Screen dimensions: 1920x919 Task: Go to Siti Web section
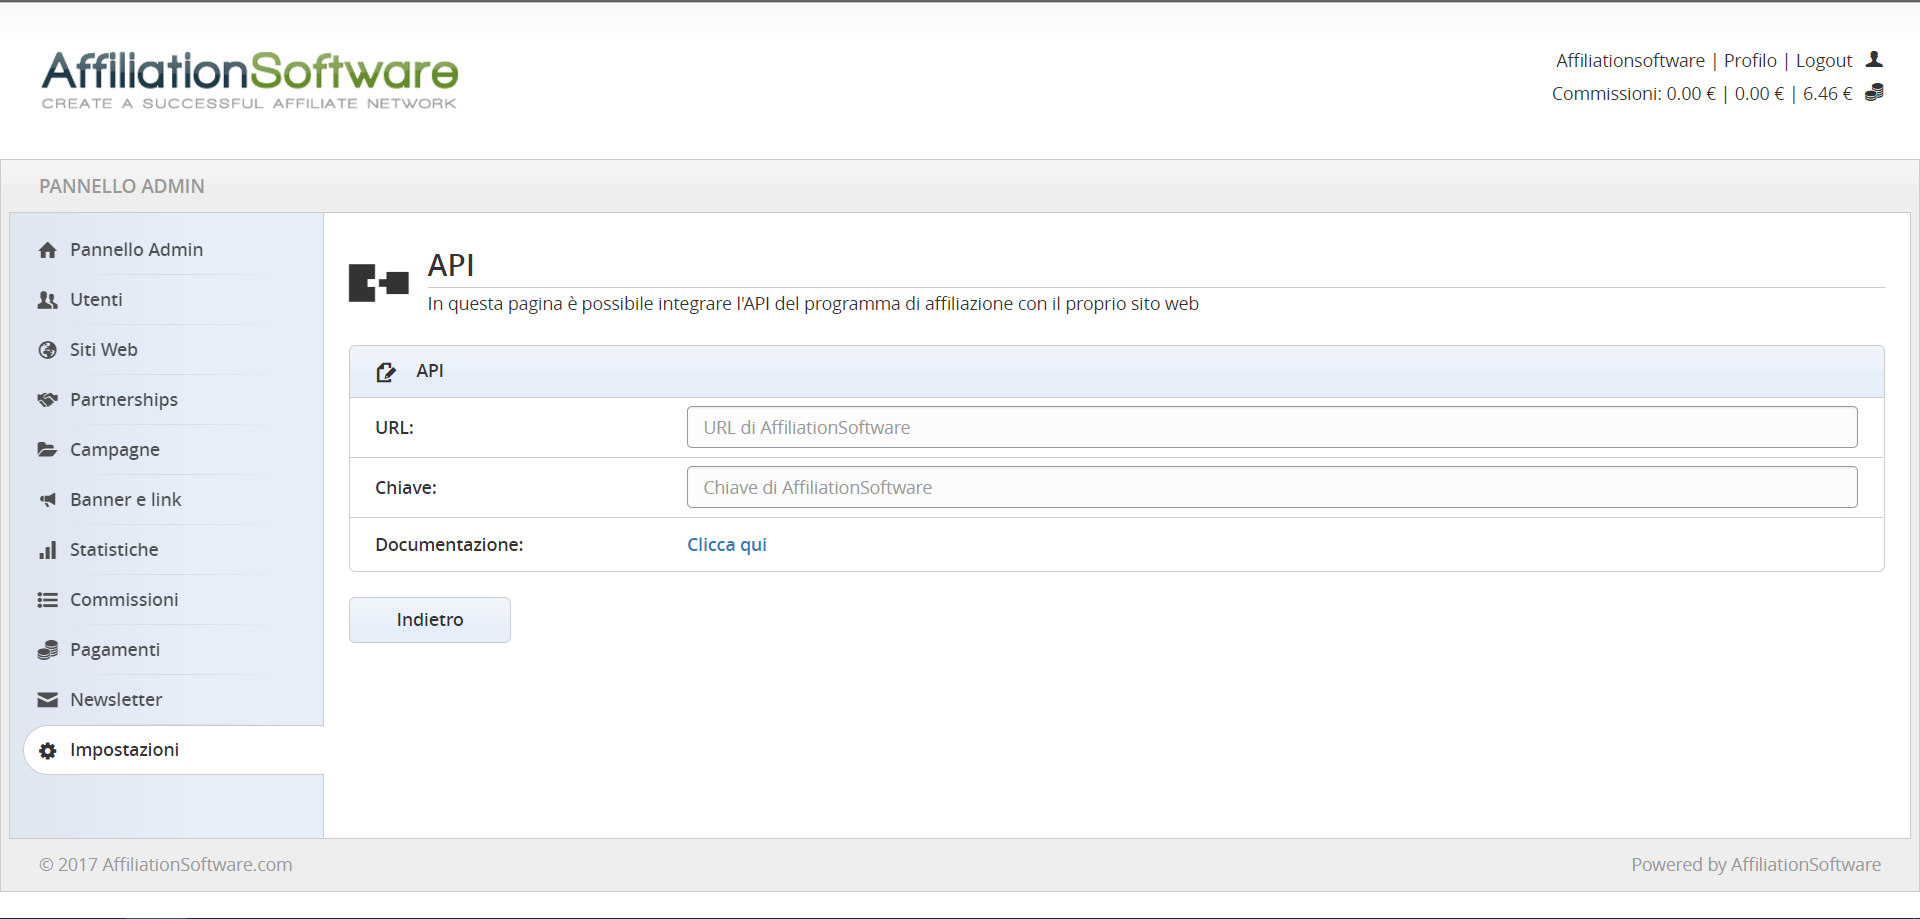click(x=104, y=350)
